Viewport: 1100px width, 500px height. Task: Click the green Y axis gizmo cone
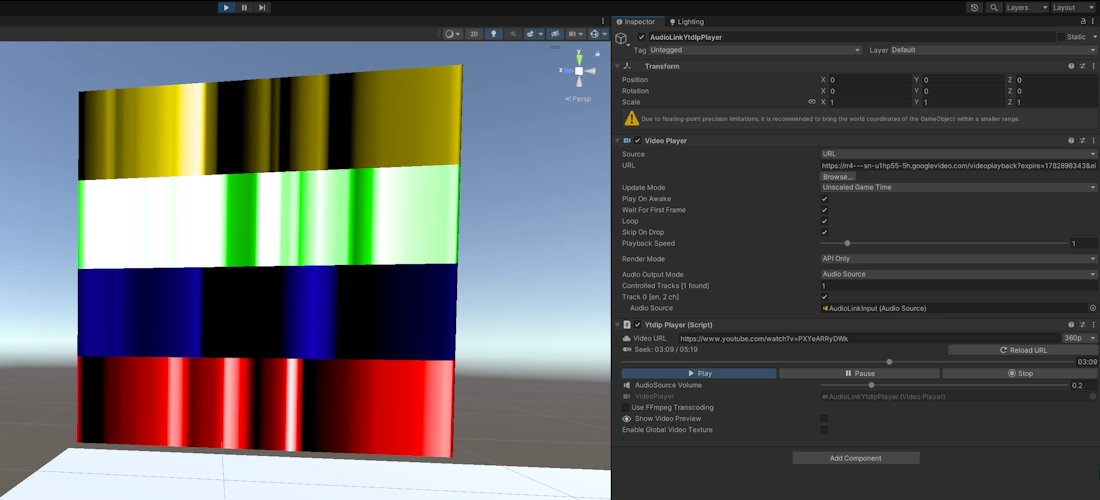coord(579,58)
